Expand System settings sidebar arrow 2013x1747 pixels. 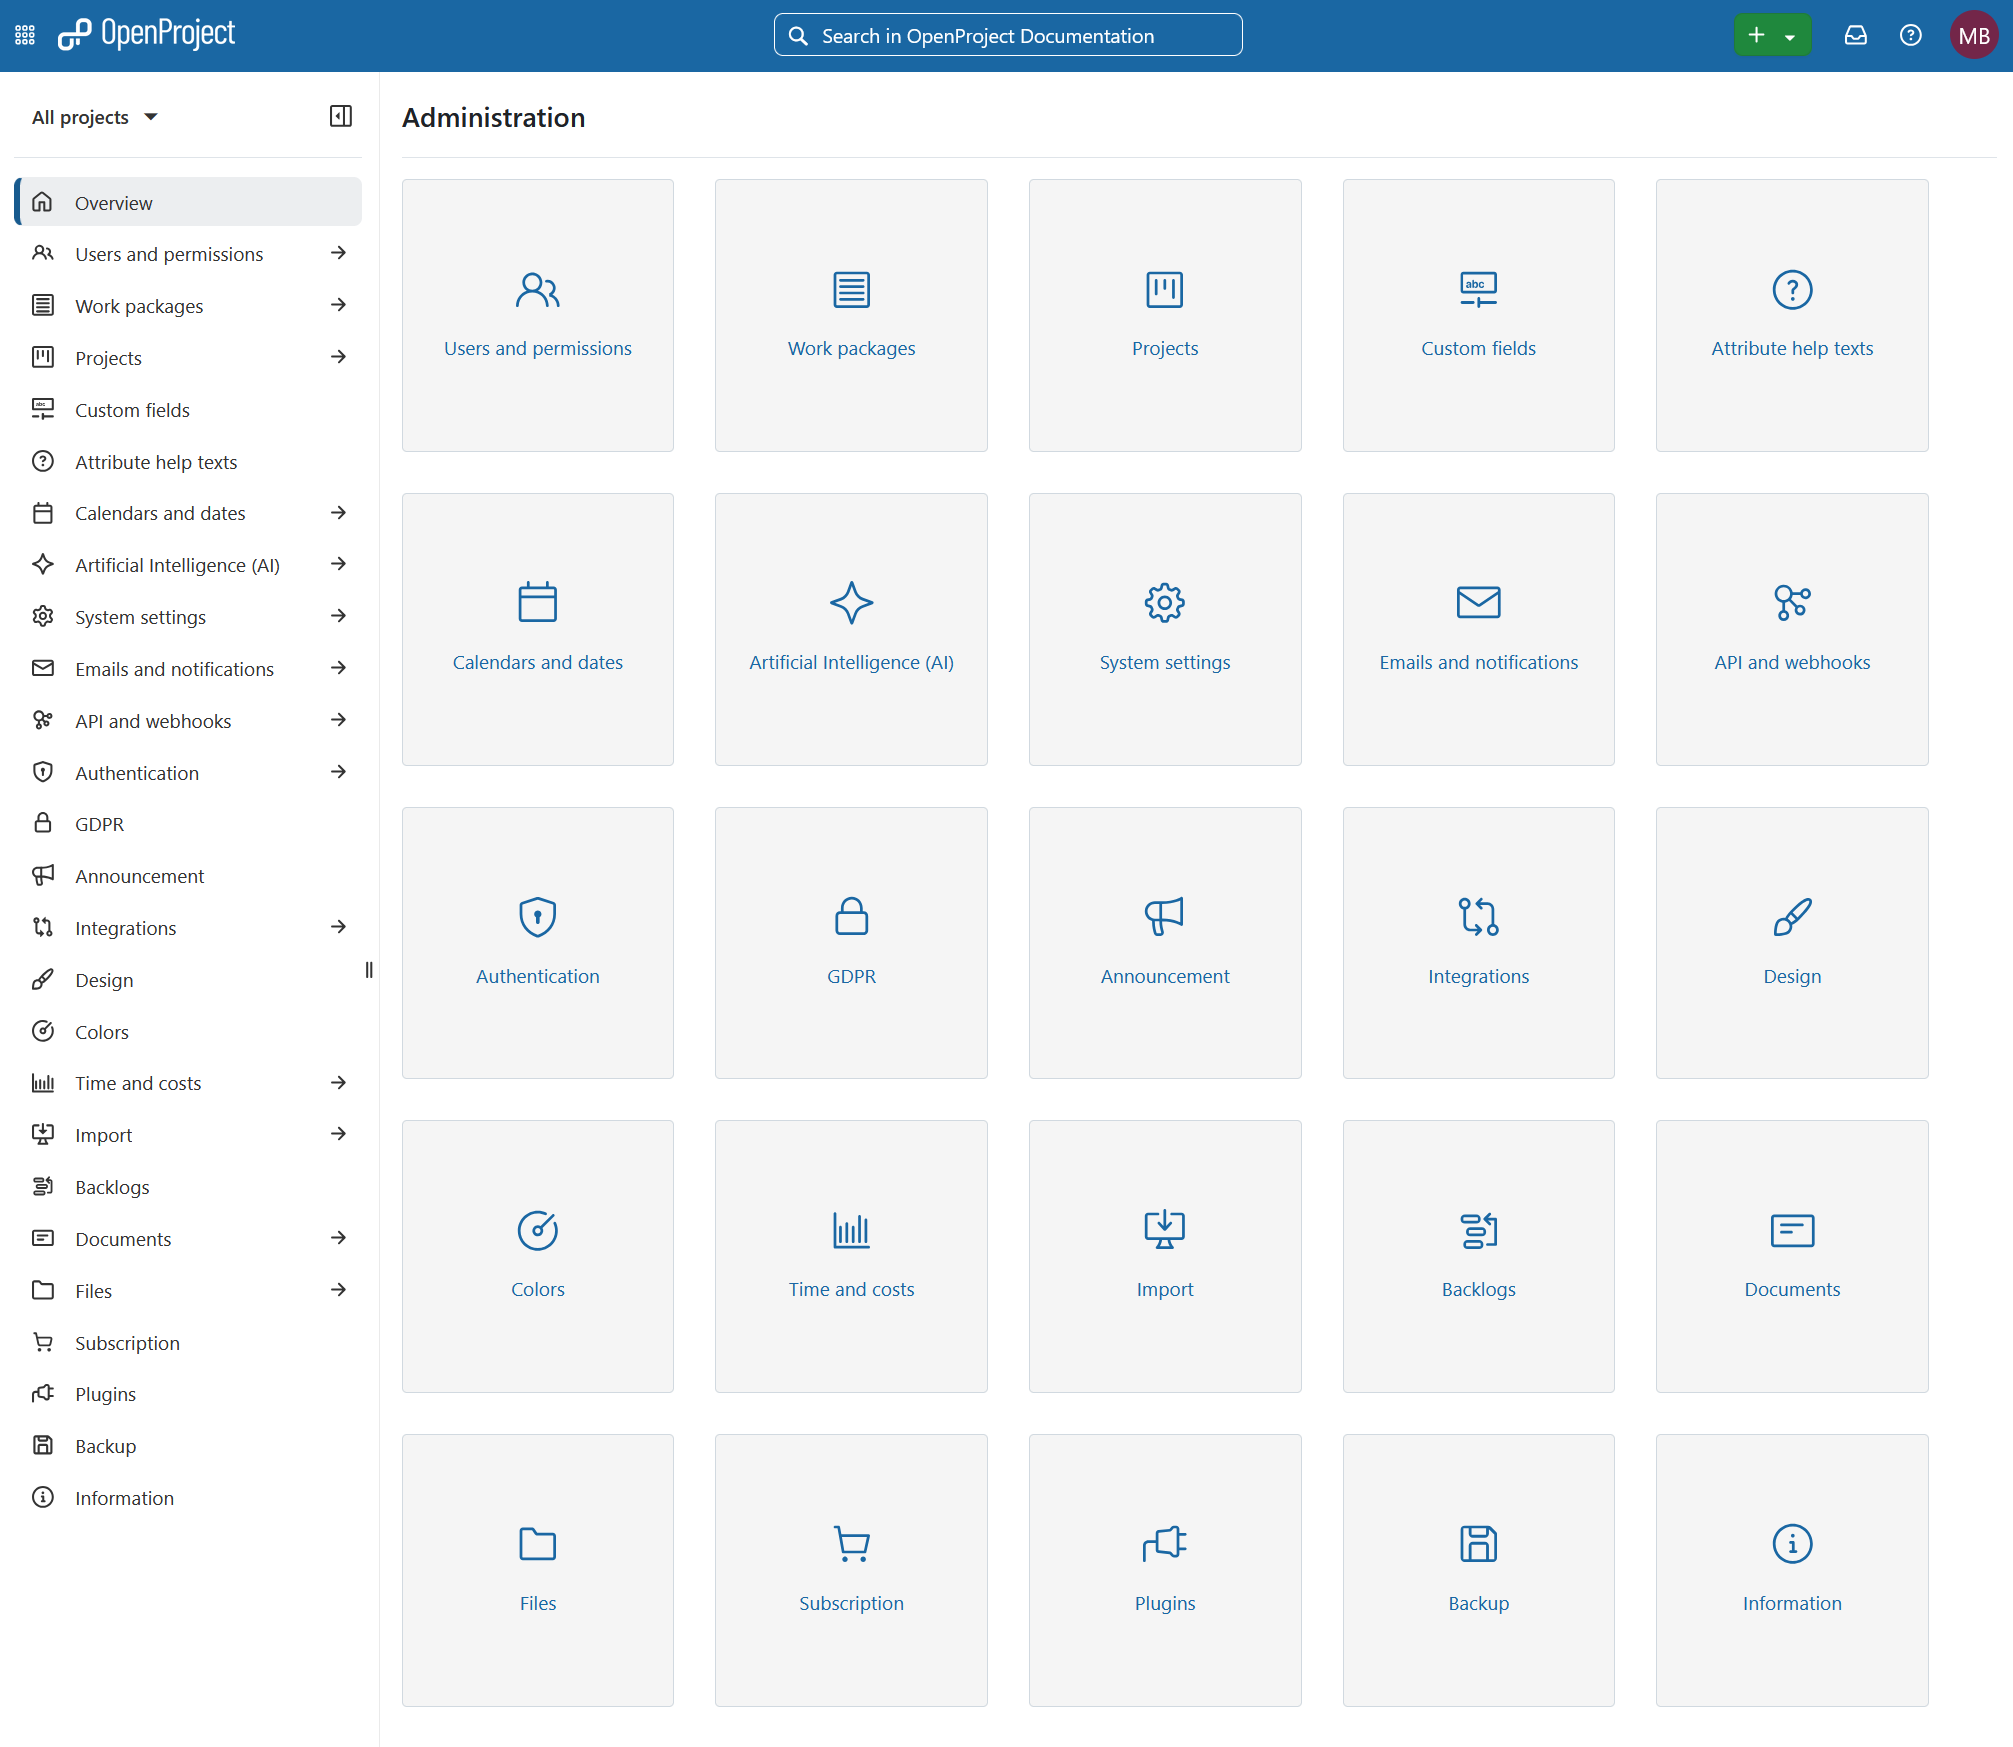click(x=339, y=616)
